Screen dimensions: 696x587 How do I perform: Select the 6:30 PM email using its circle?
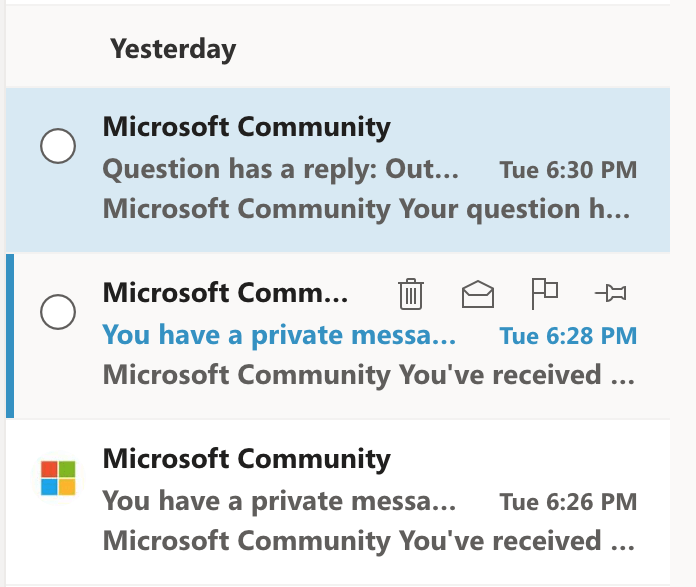tap(58, 146)
